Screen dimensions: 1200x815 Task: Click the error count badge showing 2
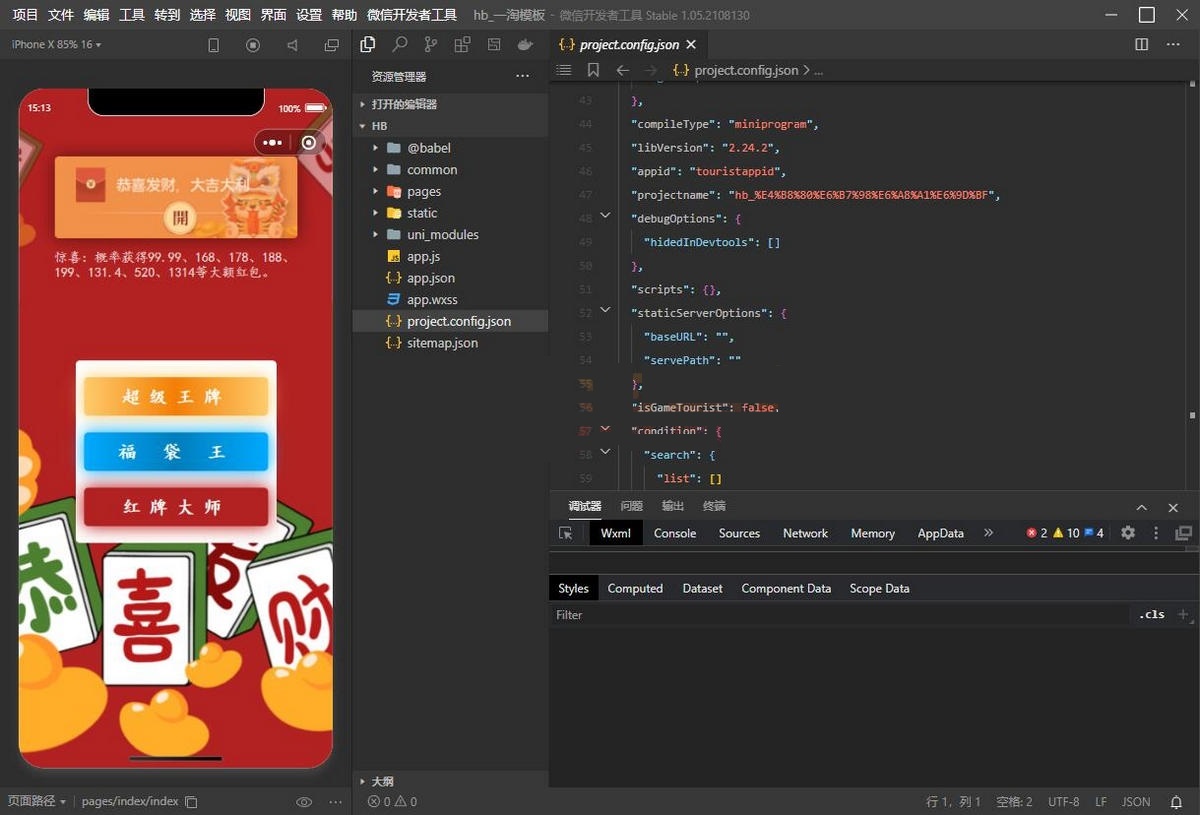click(1037, 533)
